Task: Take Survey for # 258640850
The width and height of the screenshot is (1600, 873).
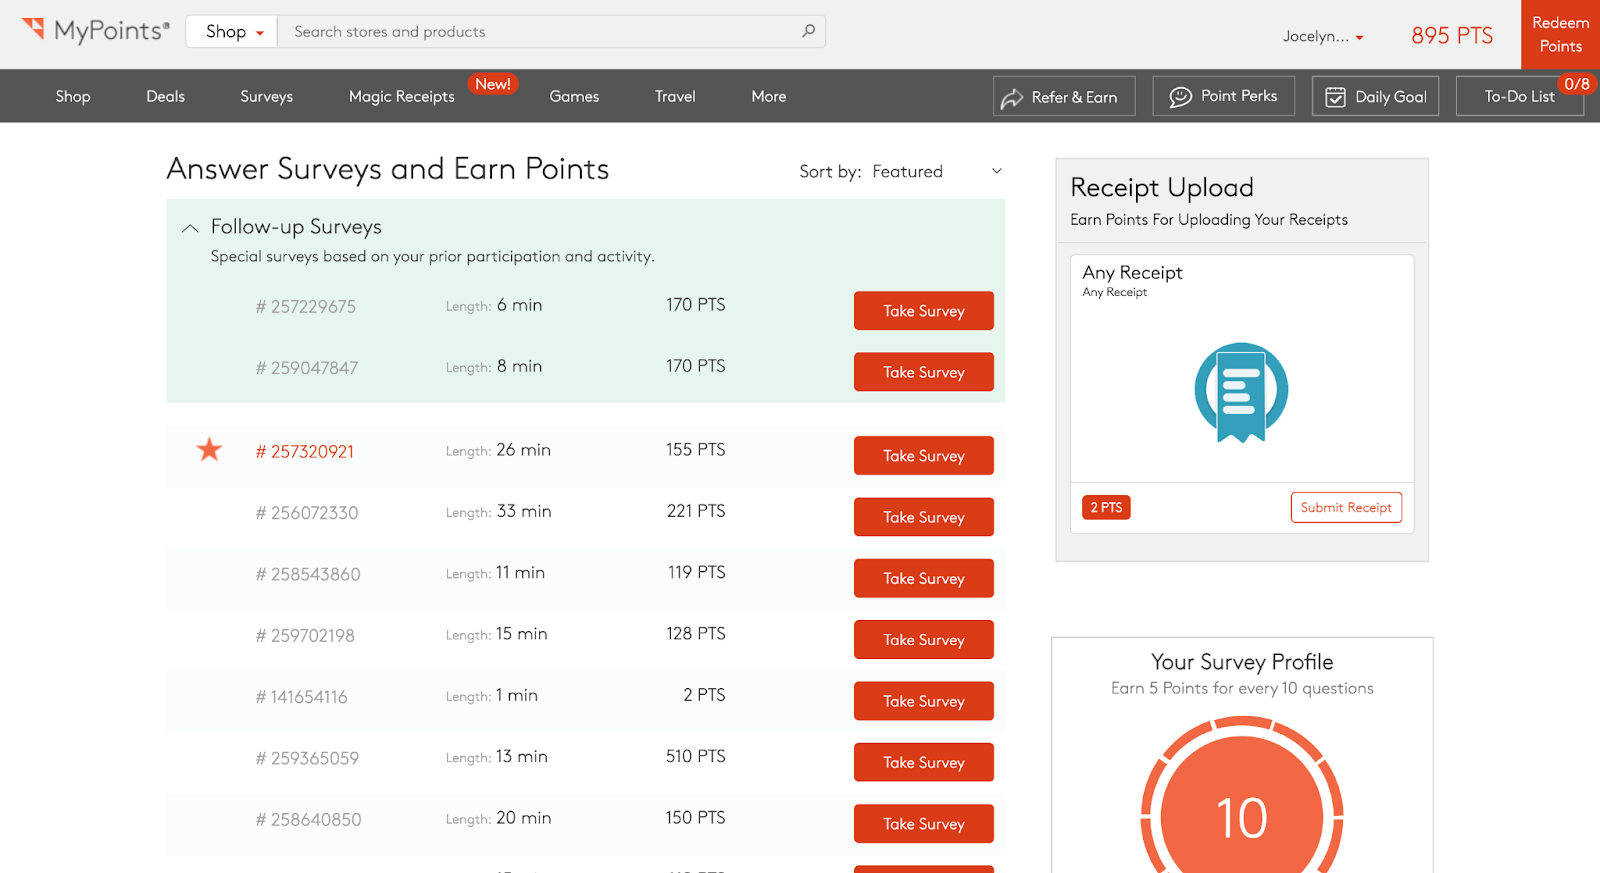Action: pyautogui.click(x=924, y=823)
